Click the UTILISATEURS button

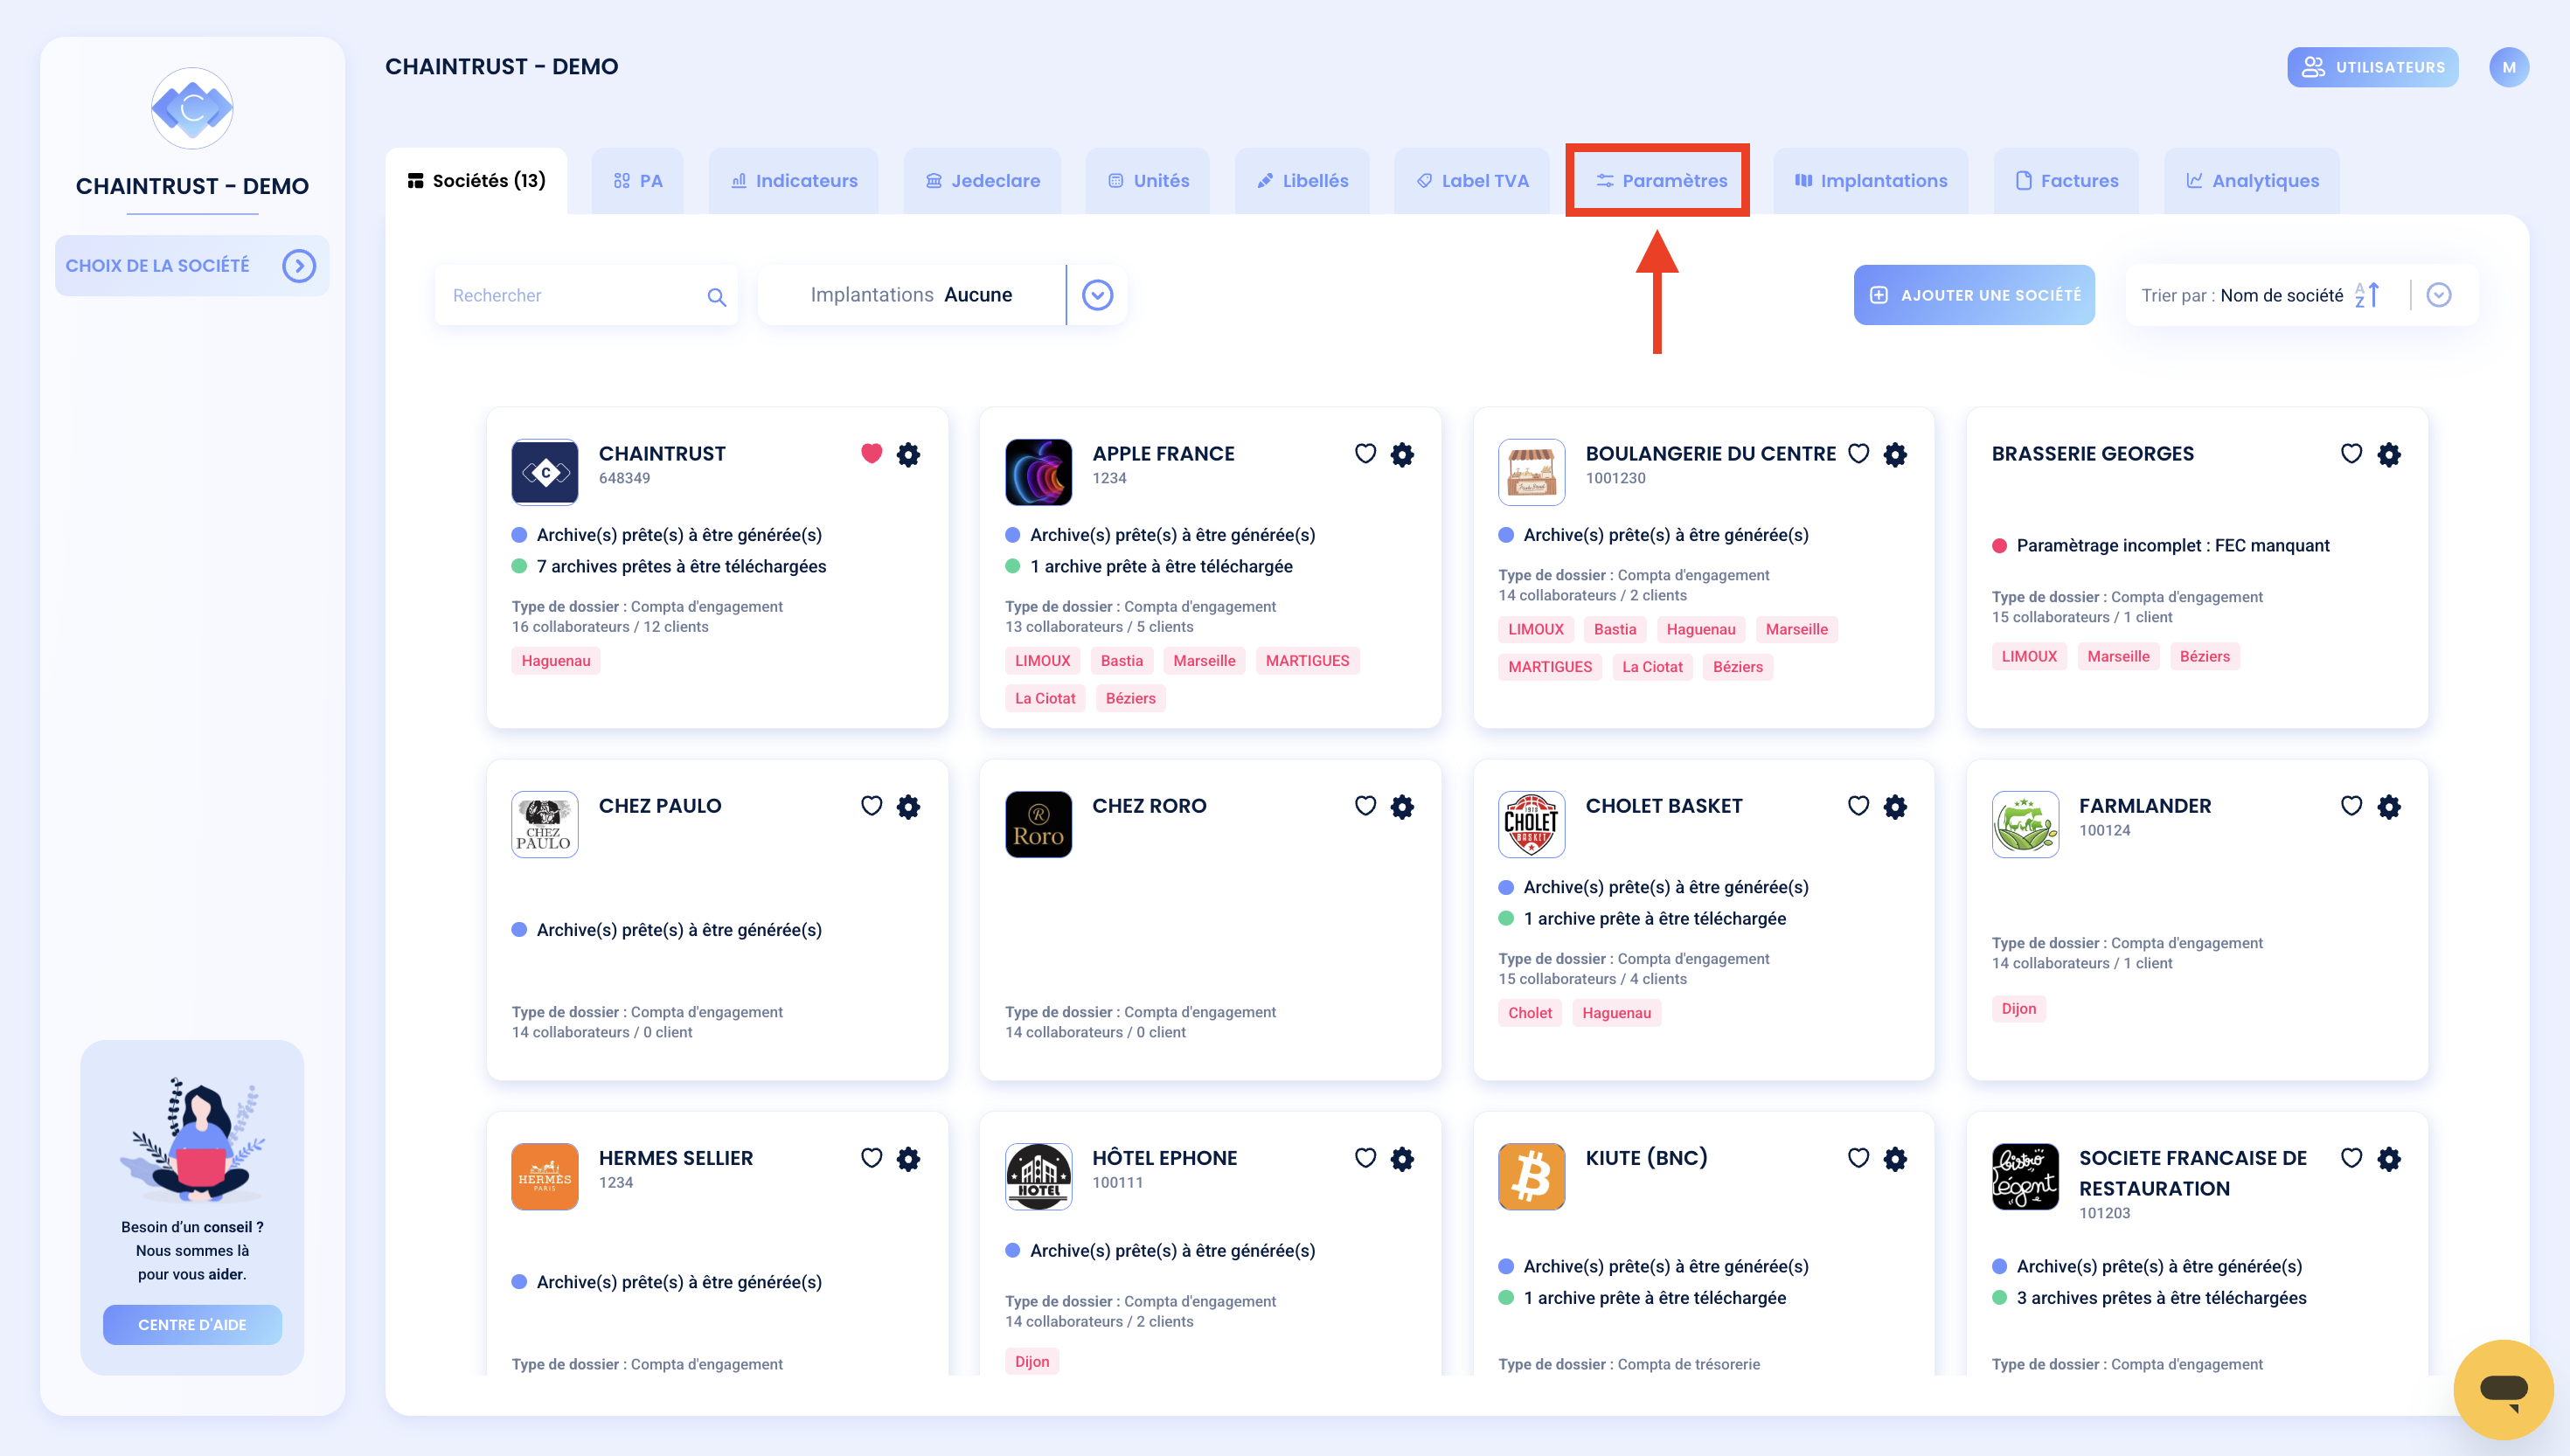tap(2372, 67)
